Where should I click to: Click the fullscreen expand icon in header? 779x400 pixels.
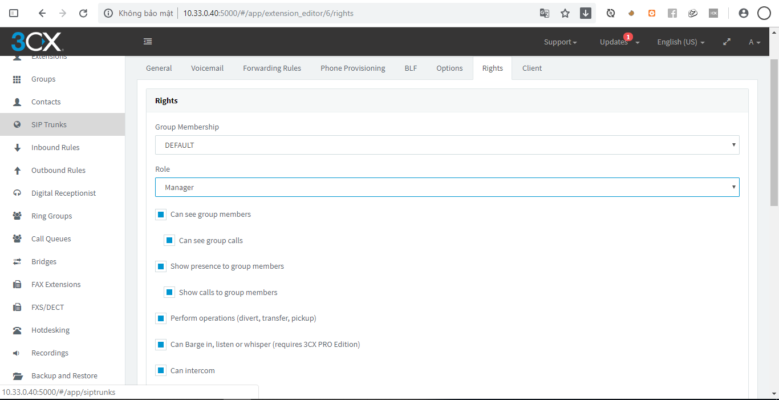click(727, 42)
